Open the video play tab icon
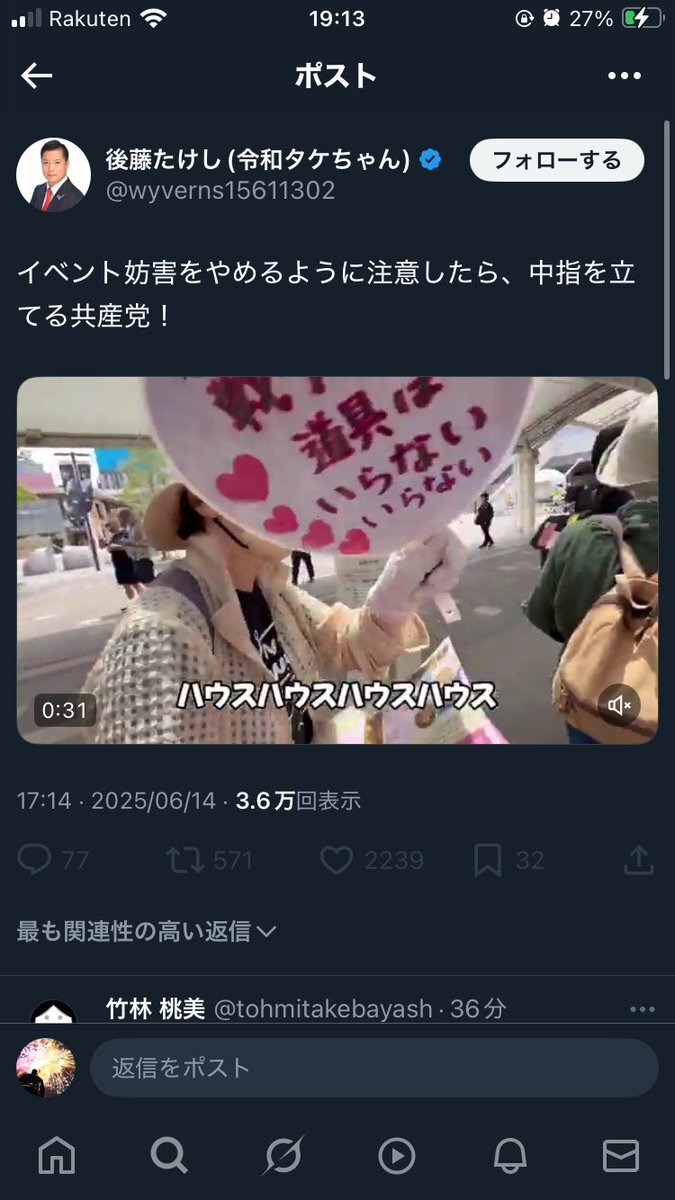 click(397, 1156)
